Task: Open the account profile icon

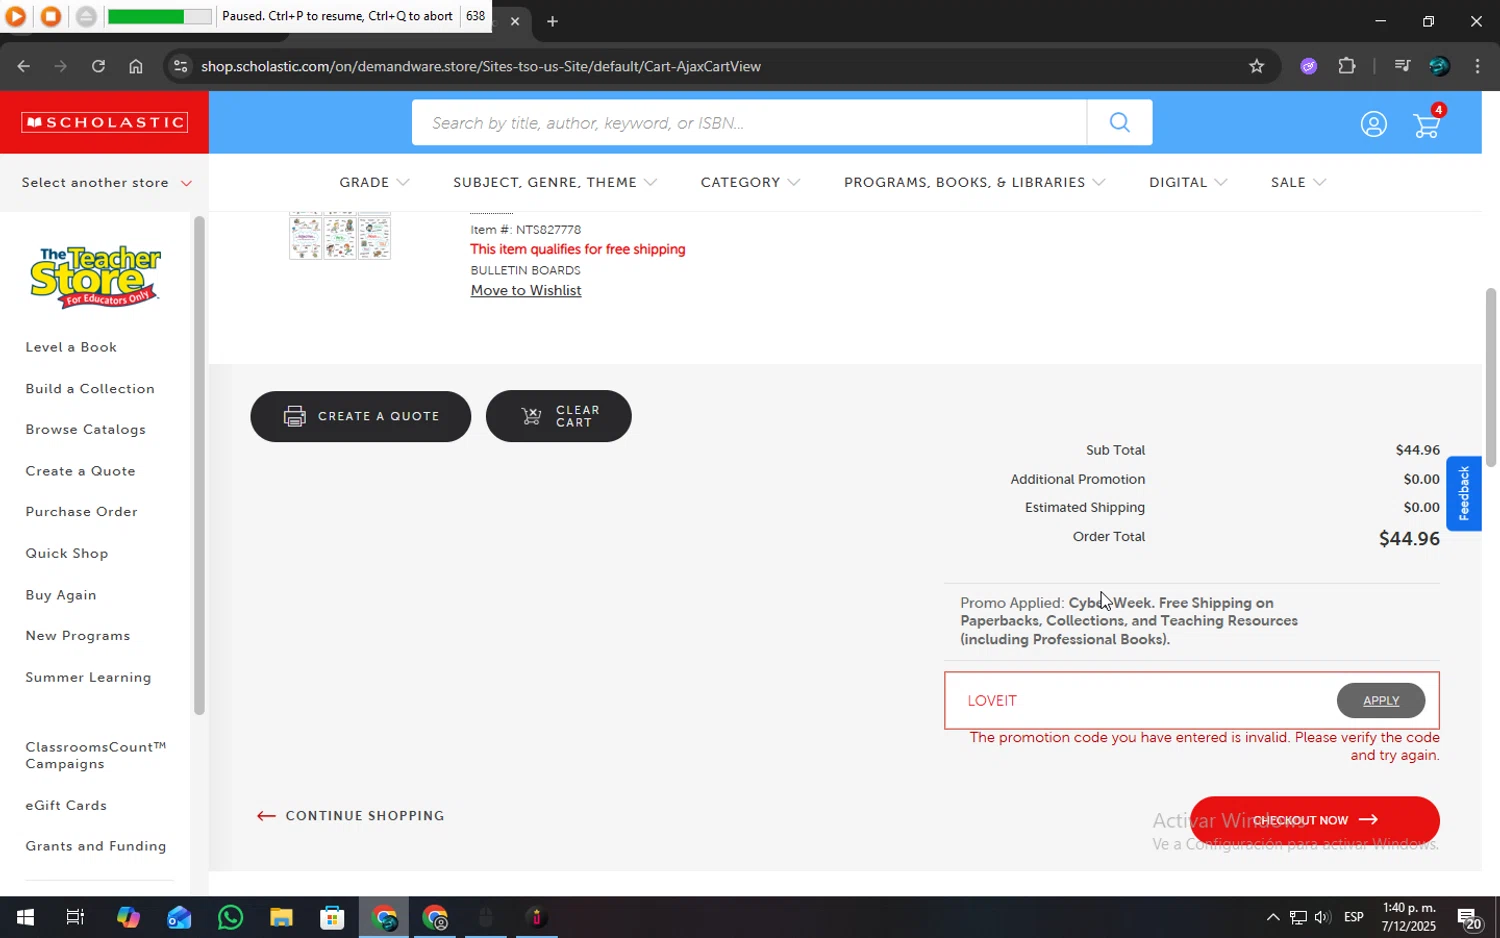Action: coord(1374,124)
